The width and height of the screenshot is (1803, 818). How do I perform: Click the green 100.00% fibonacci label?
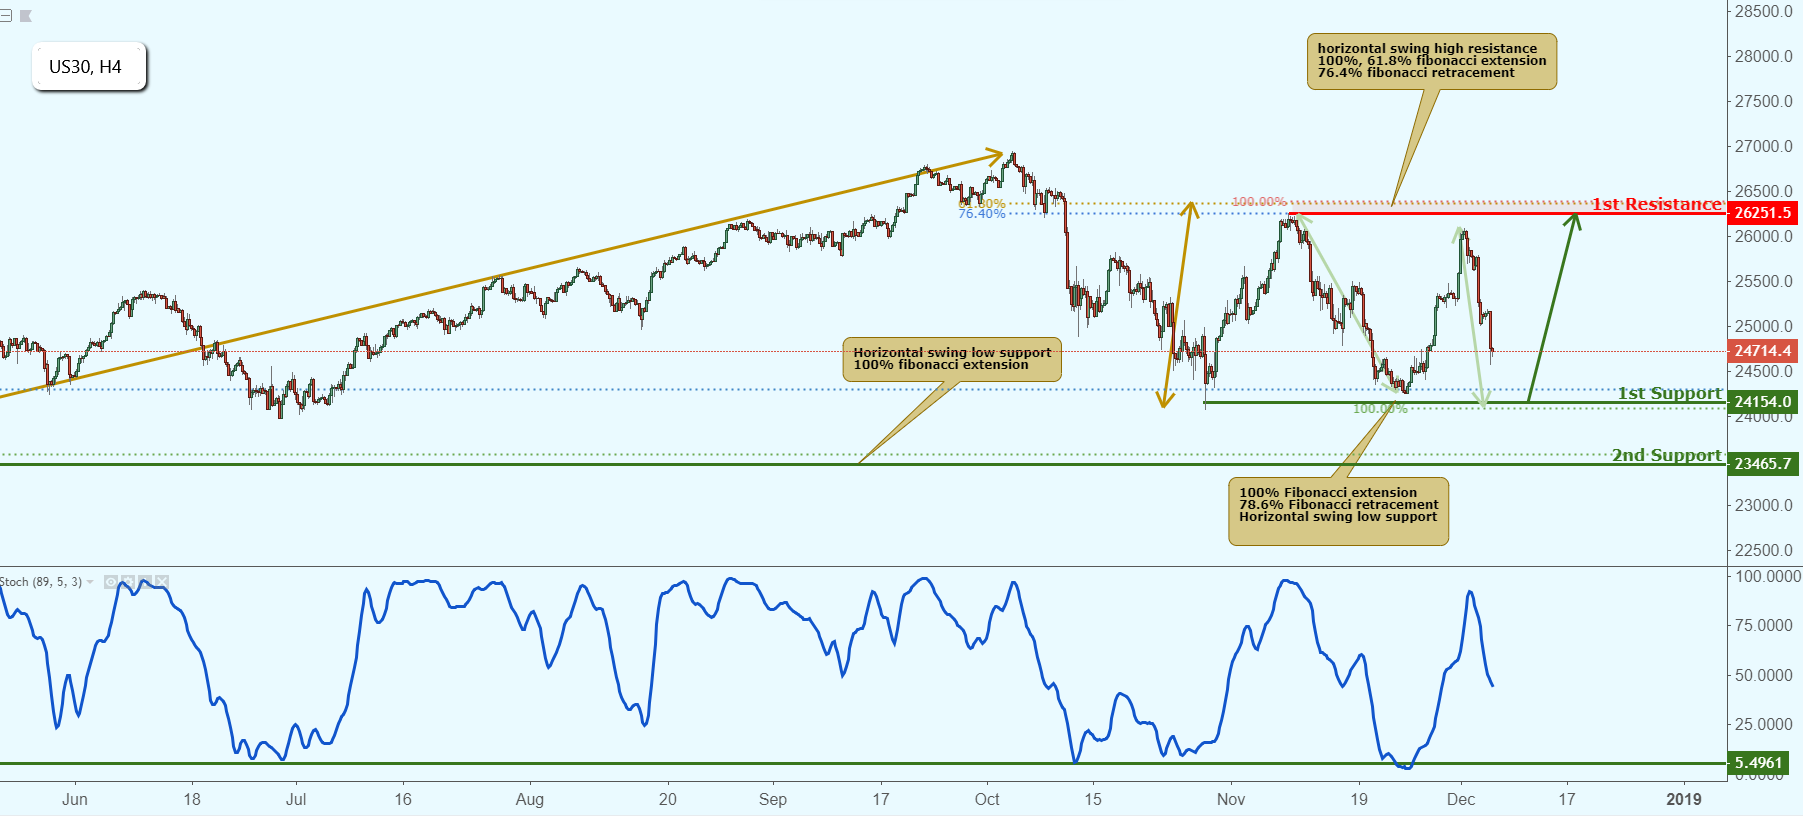pos(1380,409)
